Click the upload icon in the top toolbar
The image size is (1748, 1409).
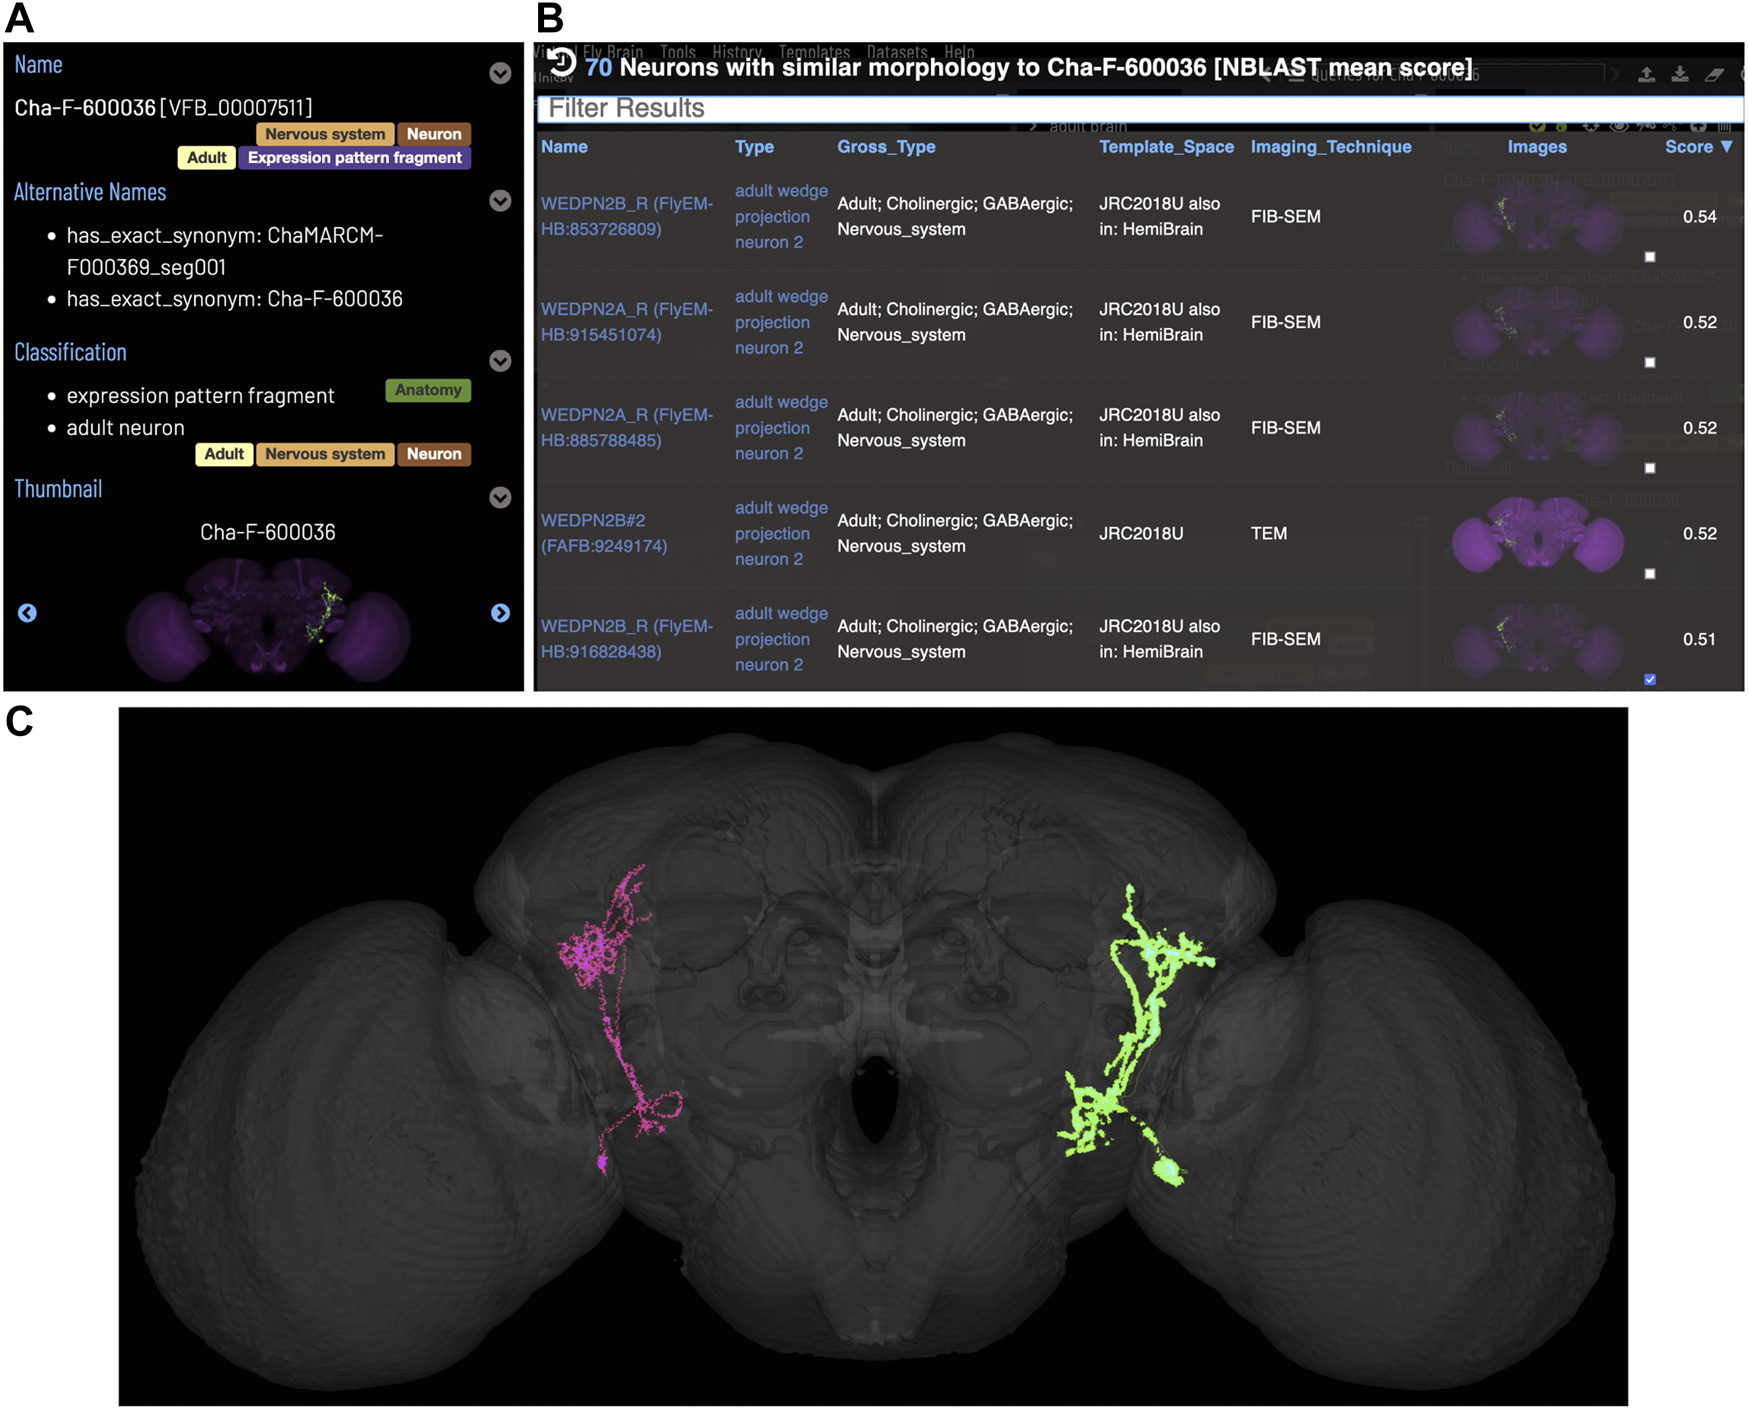click(1646, 75)
